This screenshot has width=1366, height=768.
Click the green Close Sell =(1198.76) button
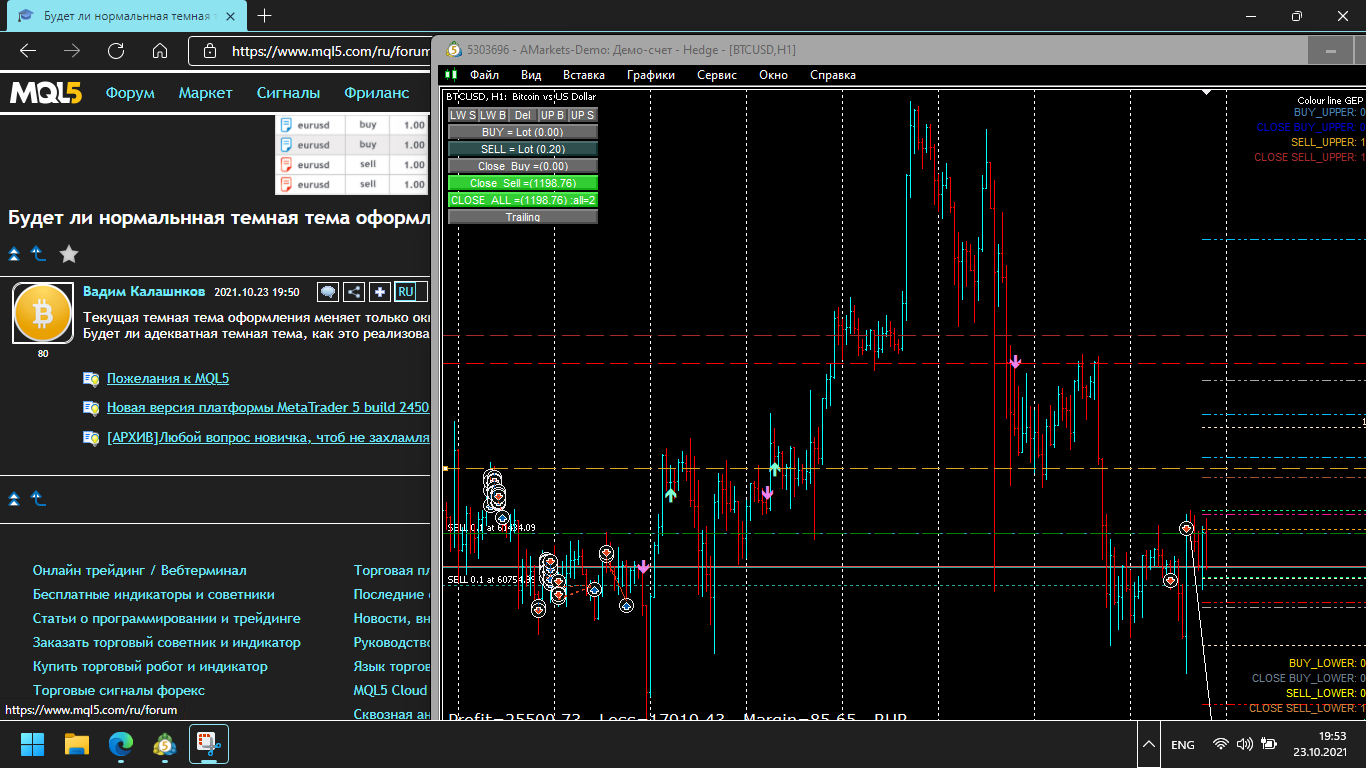(523, 183)
